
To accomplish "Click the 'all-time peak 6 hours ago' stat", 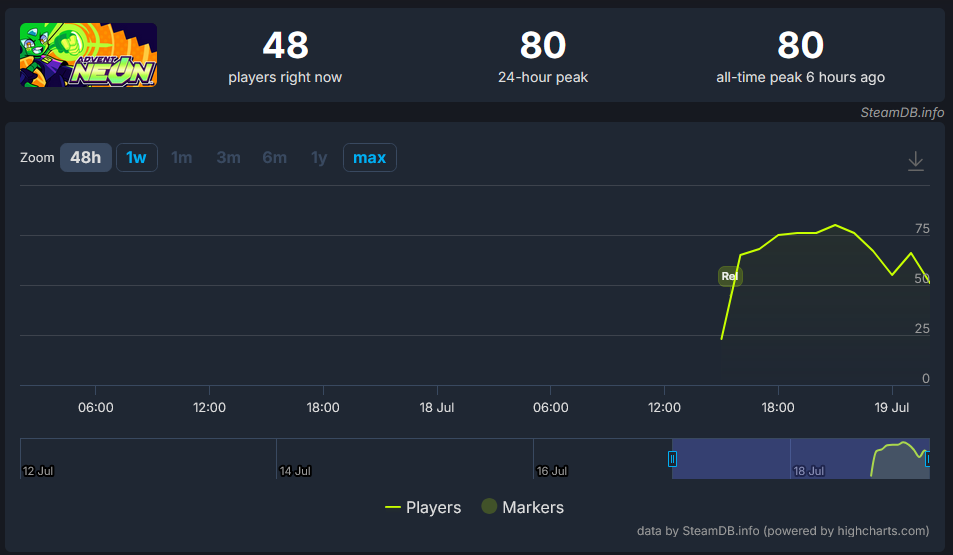I will click(x=800, y=57).
